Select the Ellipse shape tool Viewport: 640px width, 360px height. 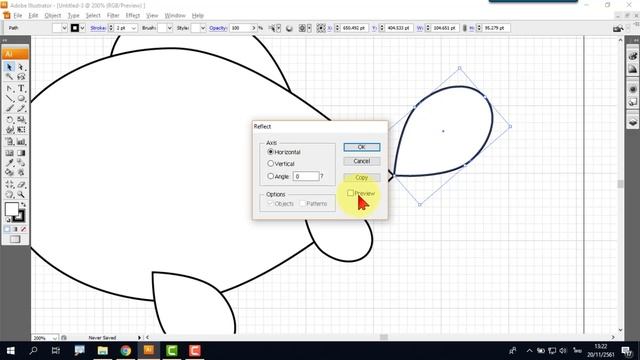click(x=21, y=98)
